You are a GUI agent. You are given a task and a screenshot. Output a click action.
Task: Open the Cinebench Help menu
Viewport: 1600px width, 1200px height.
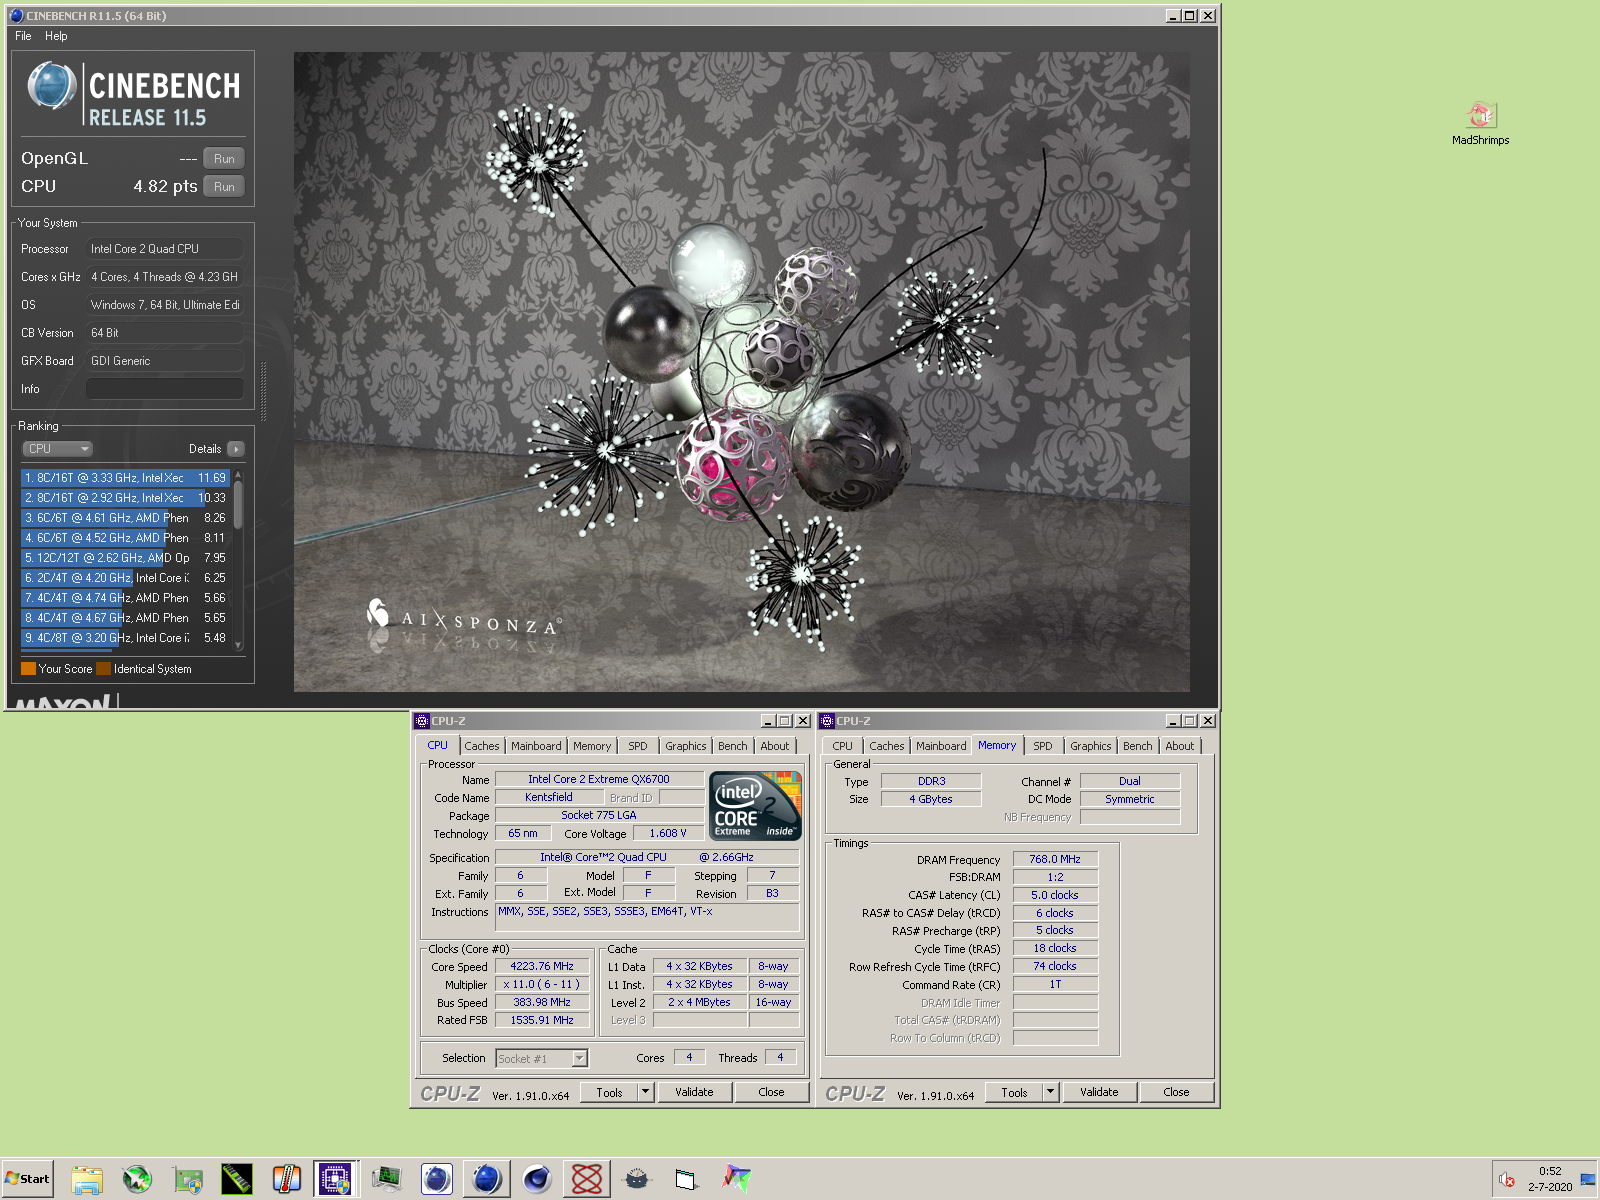click(x=56, y=36)
